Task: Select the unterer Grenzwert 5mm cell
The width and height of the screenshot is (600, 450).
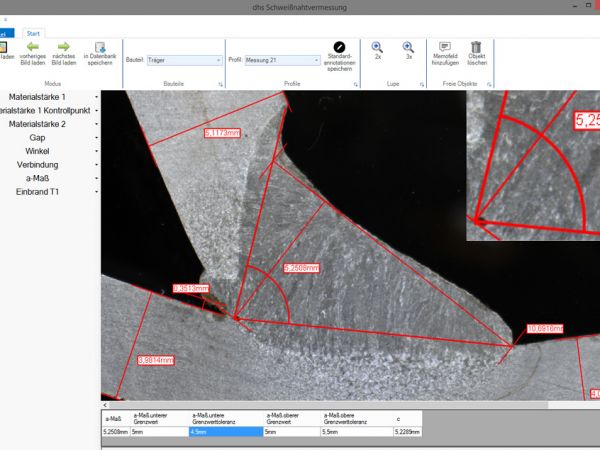Action: pos(160,432)
